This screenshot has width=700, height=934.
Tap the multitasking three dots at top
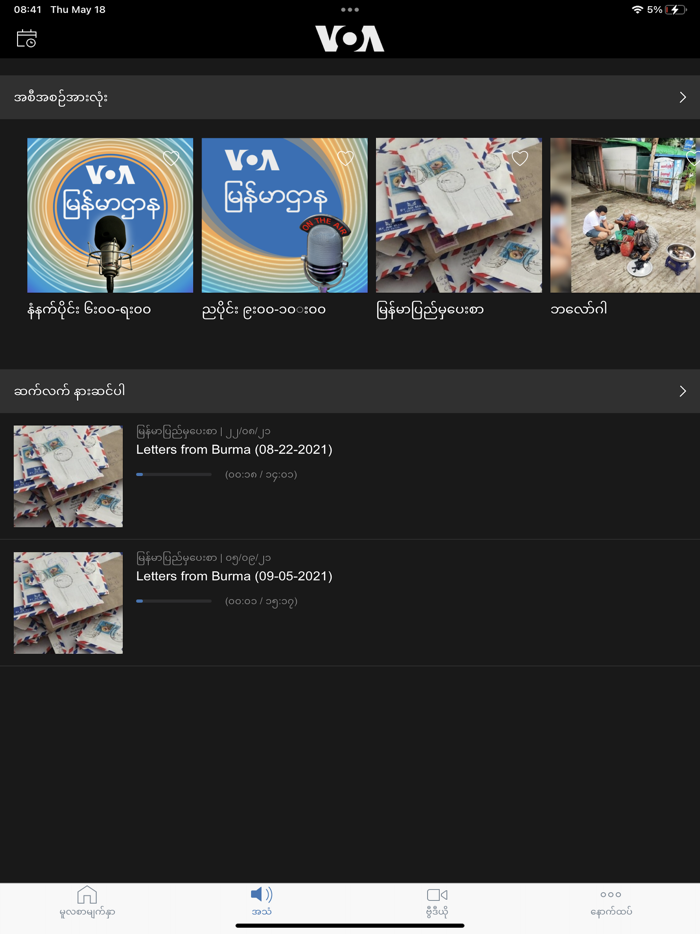coord(350,10)
